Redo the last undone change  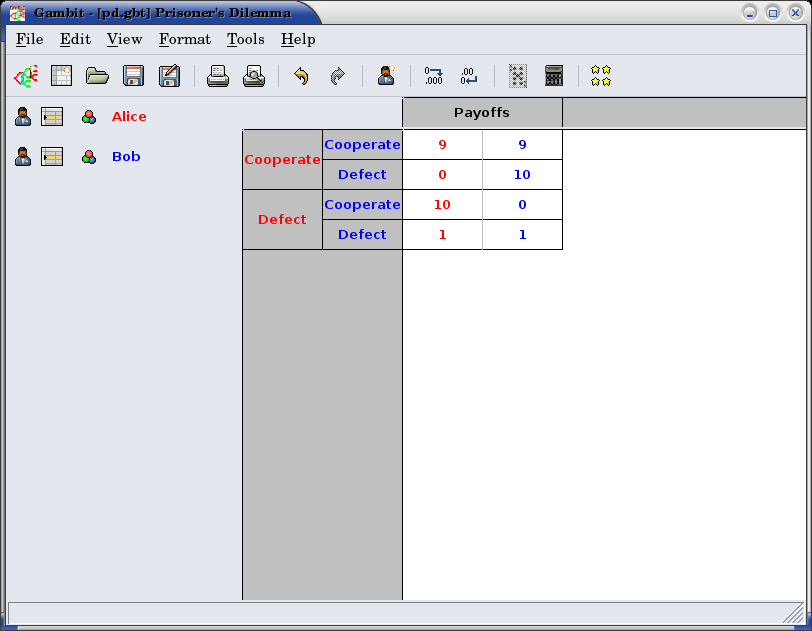337,76
